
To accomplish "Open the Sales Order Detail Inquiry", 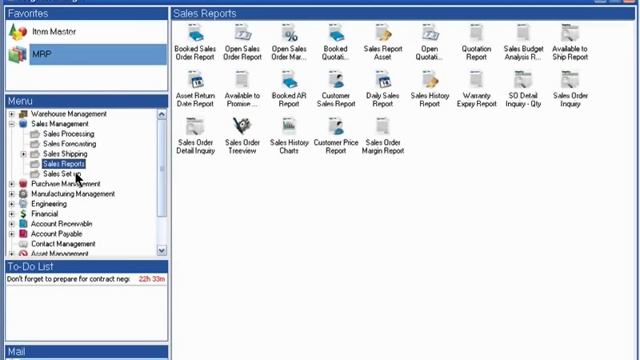I will pos(195,136).
